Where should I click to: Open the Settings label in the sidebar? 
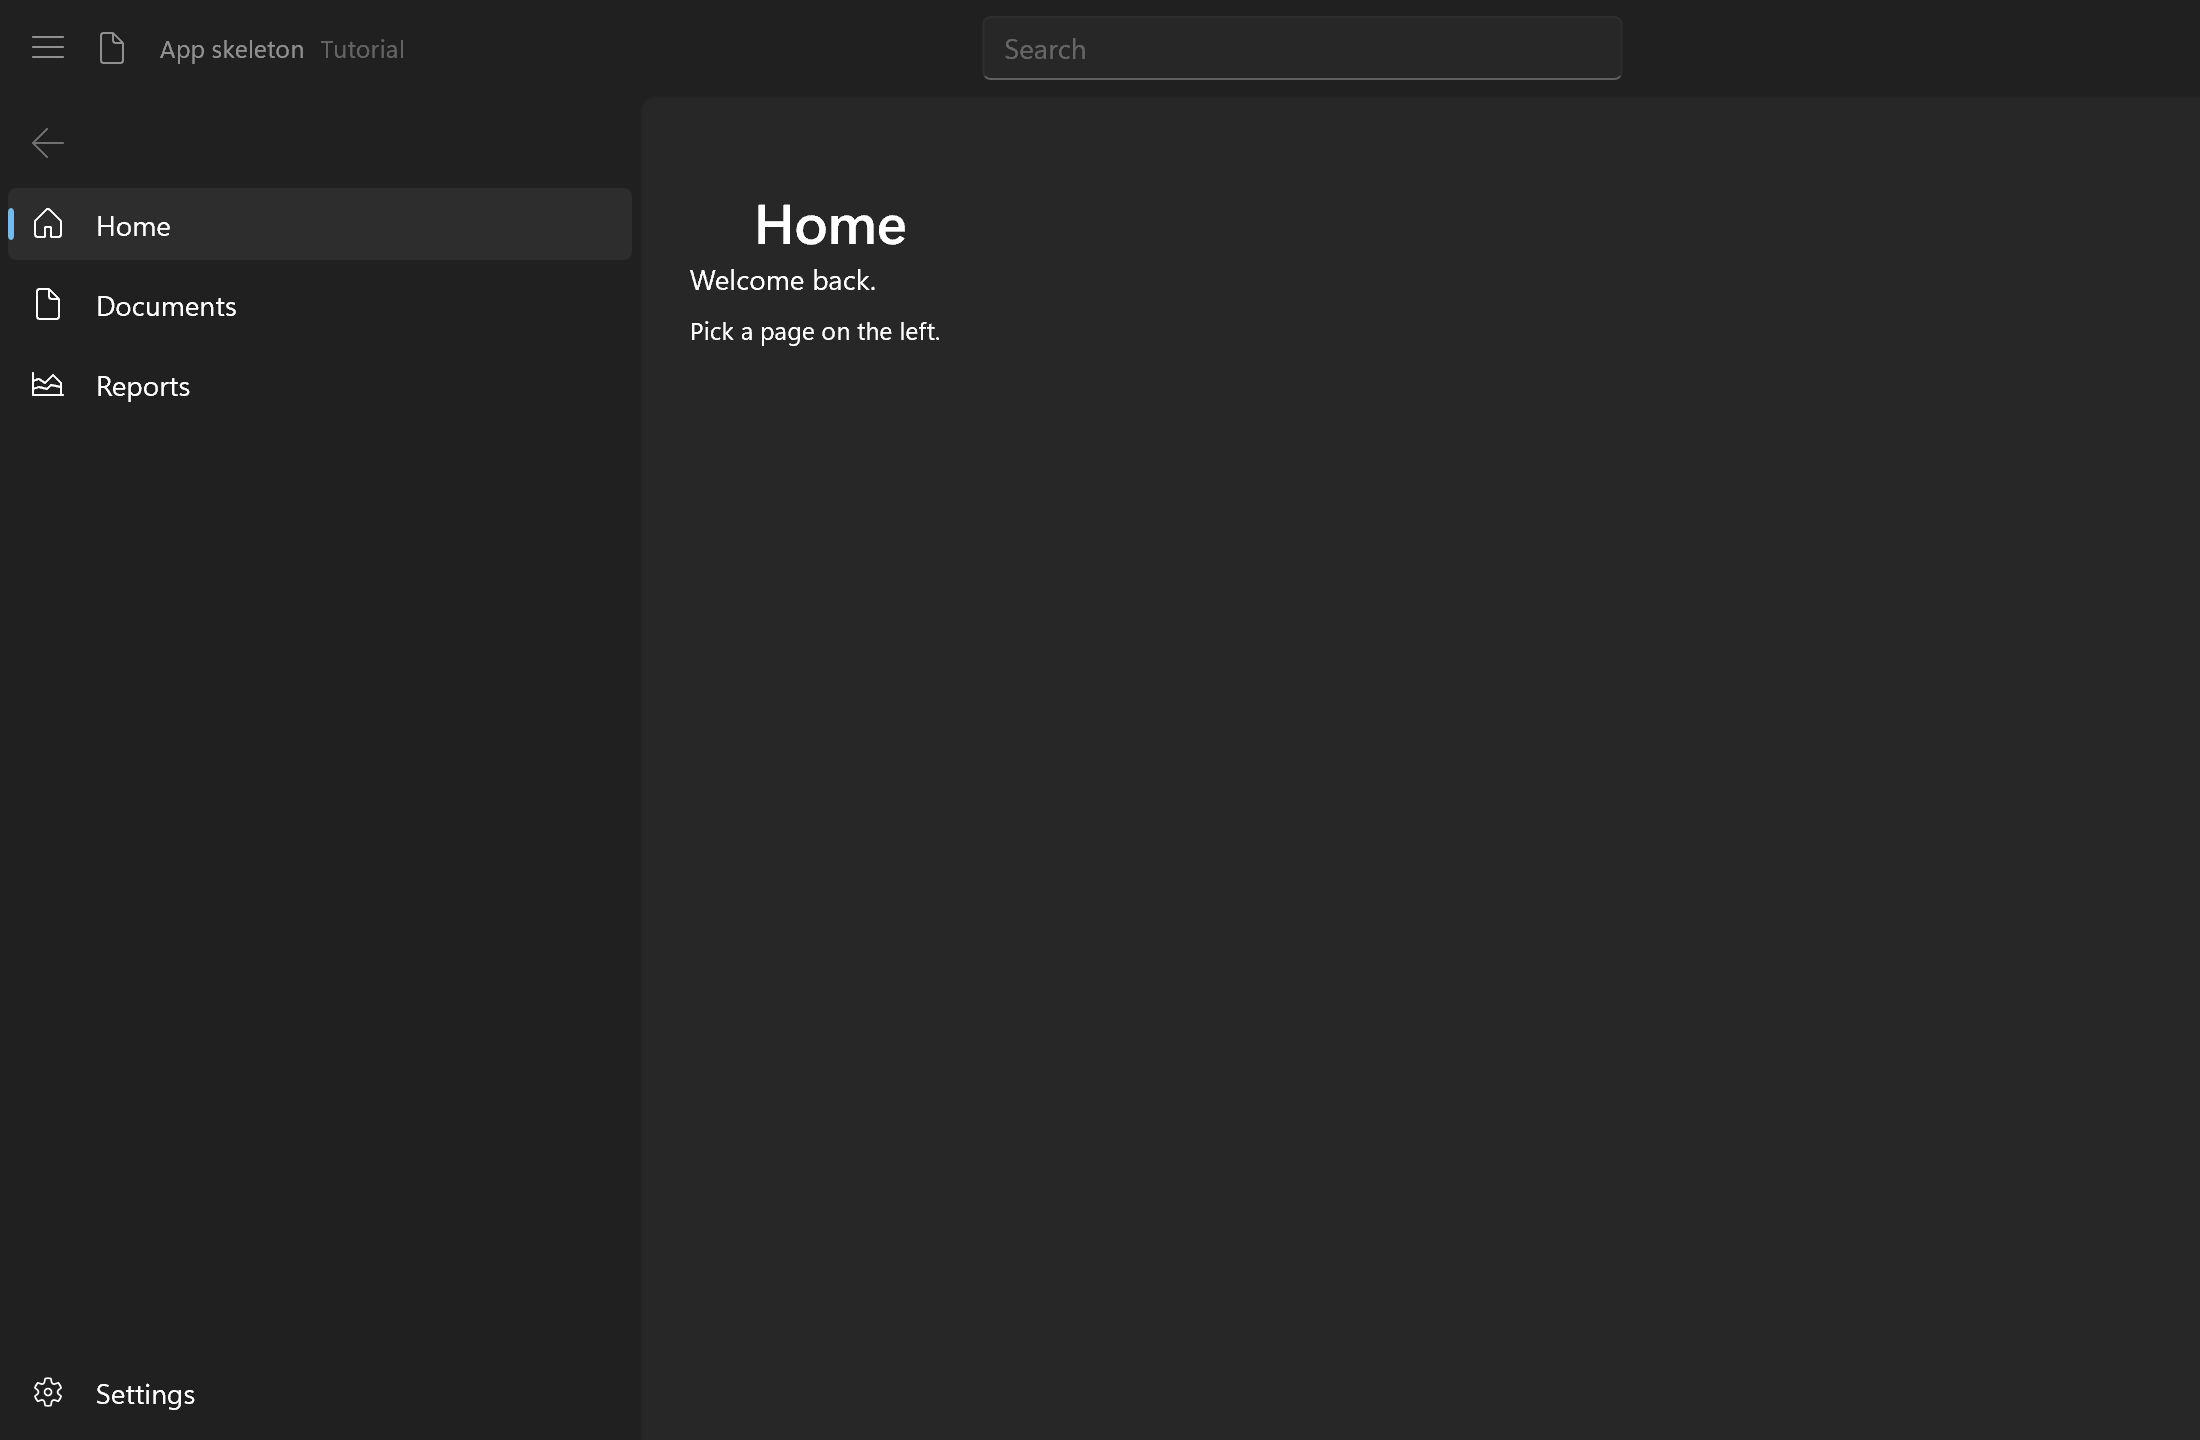click(145, 1394)
